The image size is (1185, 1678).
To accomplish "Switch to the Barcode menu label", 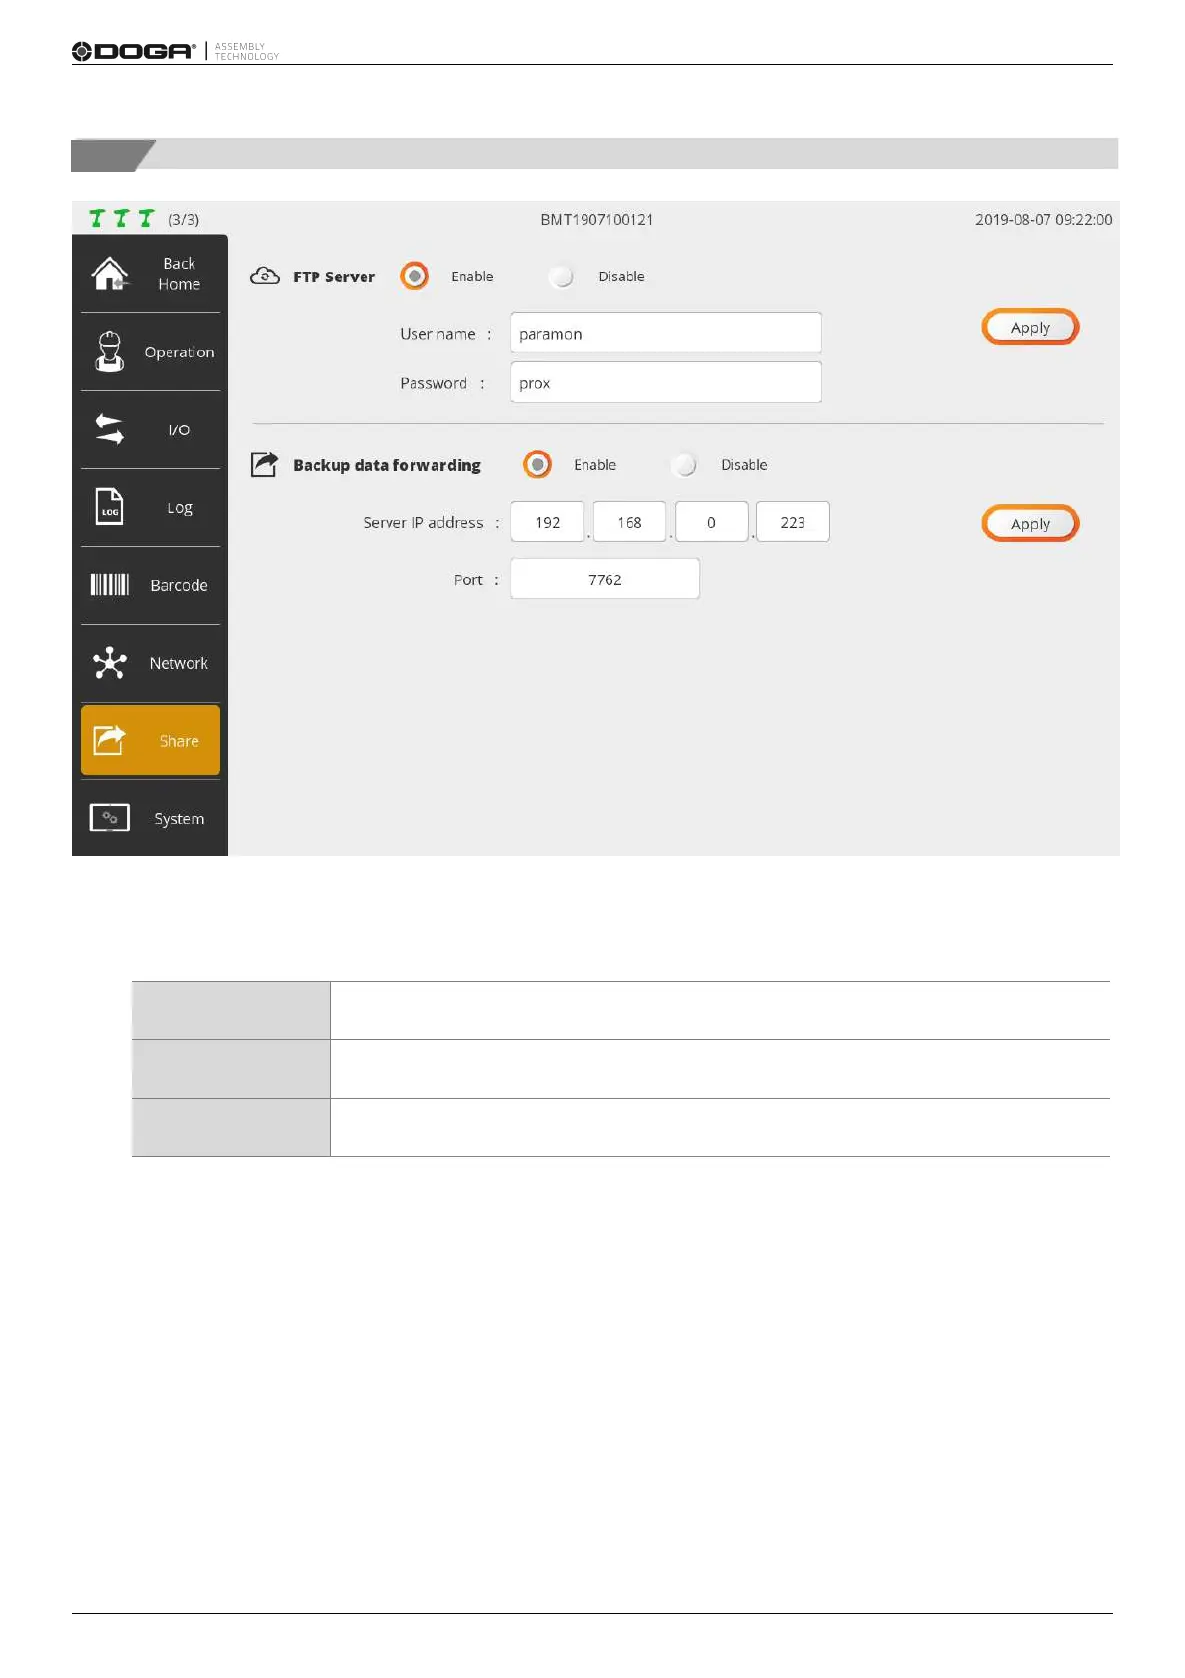I will (x=179, y=585).
